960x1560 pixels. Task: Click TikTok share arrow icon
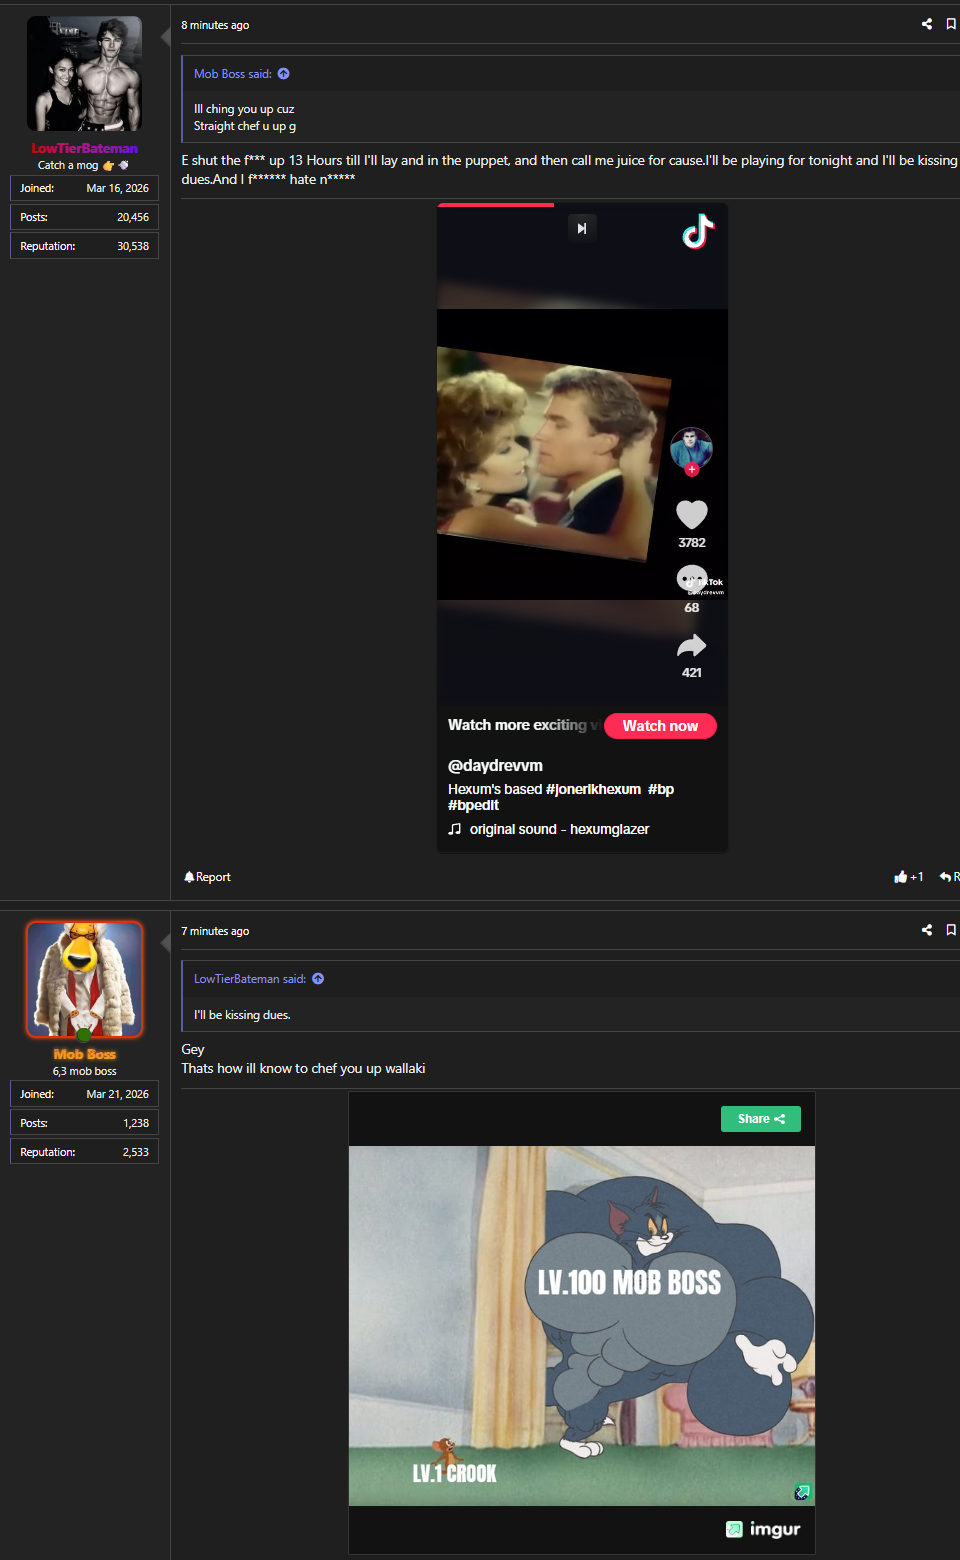(x=692, y=645)
